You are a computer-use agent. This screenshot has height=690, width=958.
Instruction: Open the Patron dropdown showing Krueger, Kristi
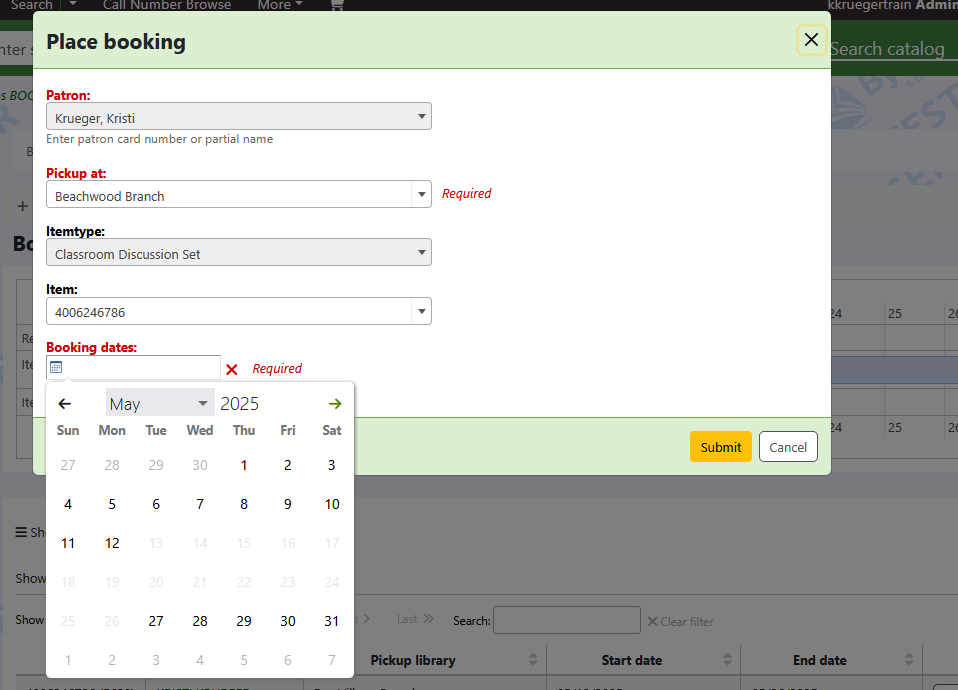pos(239,118)
